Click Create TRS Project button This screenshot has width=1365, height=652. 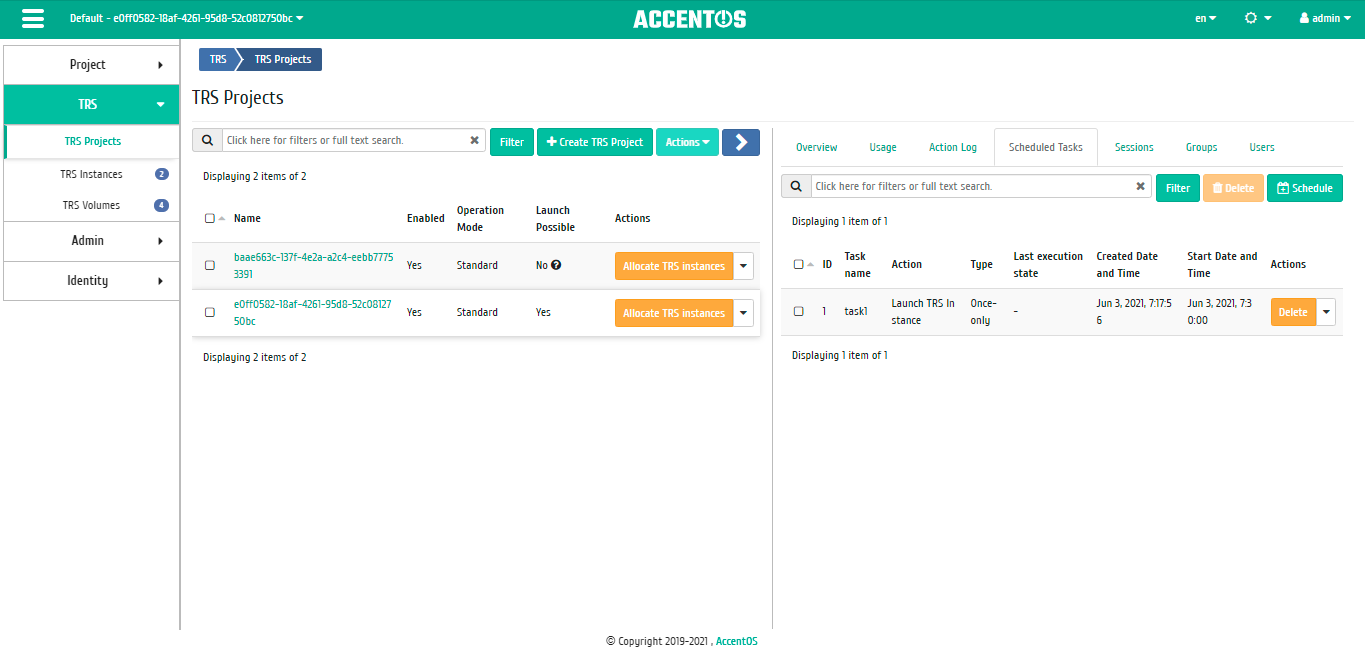point(595,142)
